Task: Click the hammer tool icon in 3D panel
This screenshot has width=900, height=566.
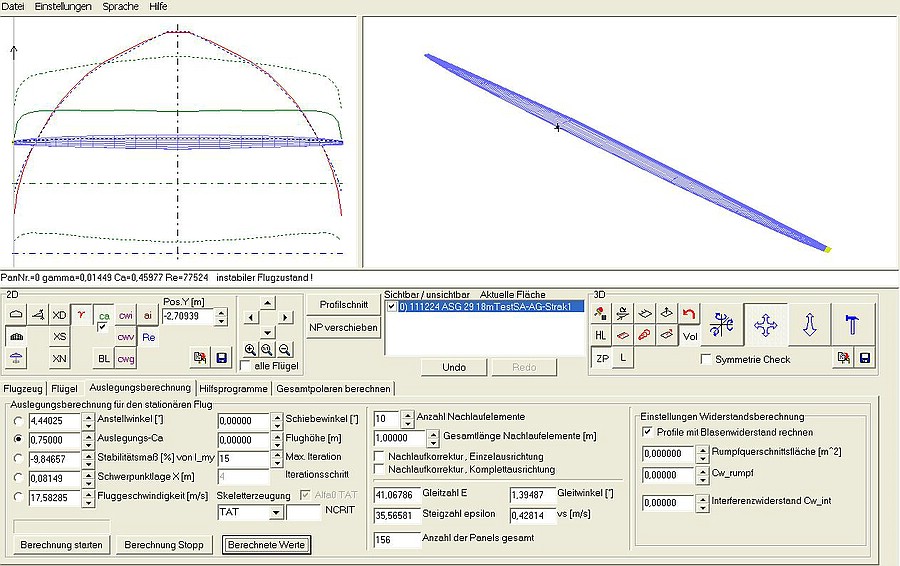Action: pos(853,325)
